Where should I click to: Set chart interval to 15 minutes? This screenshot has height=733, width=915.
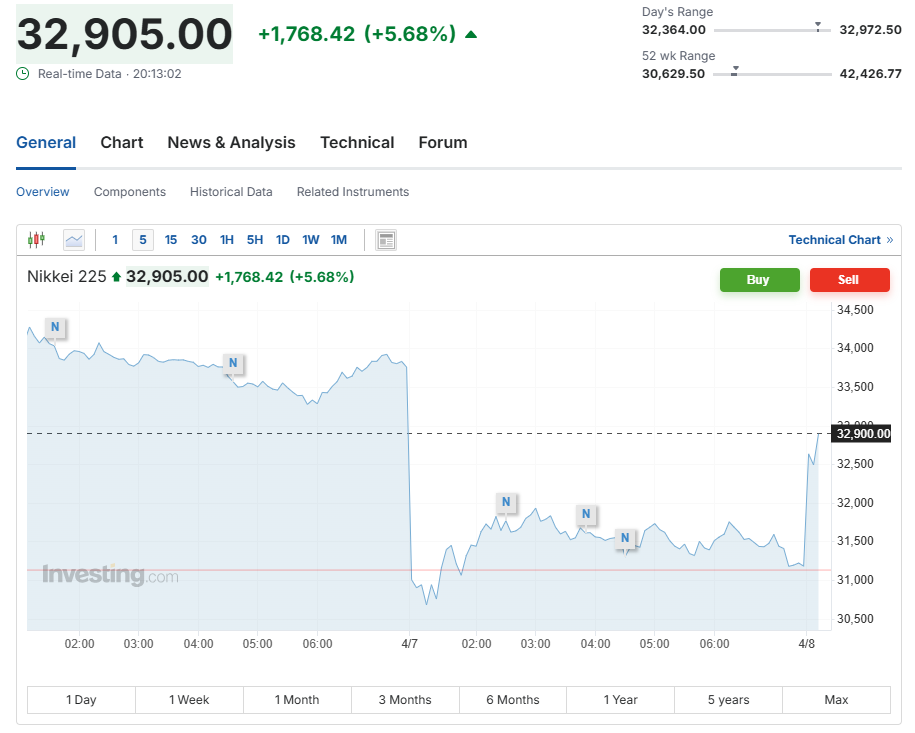pyautogui.click(x=170, y=240)
